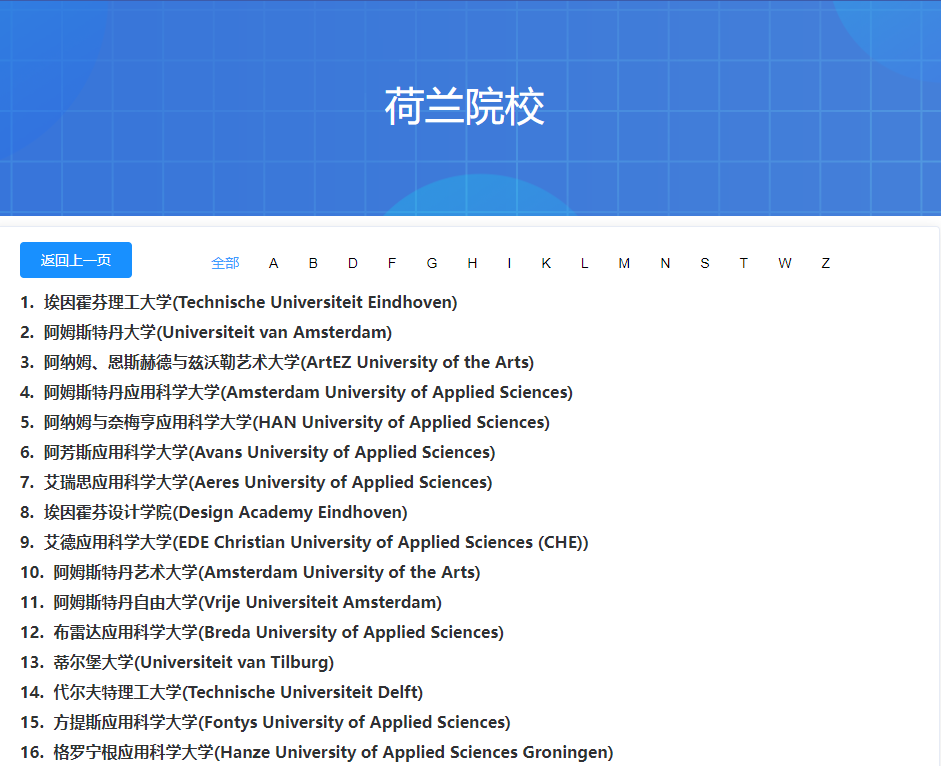Filter schools by letter L

(x=585, y=263)
